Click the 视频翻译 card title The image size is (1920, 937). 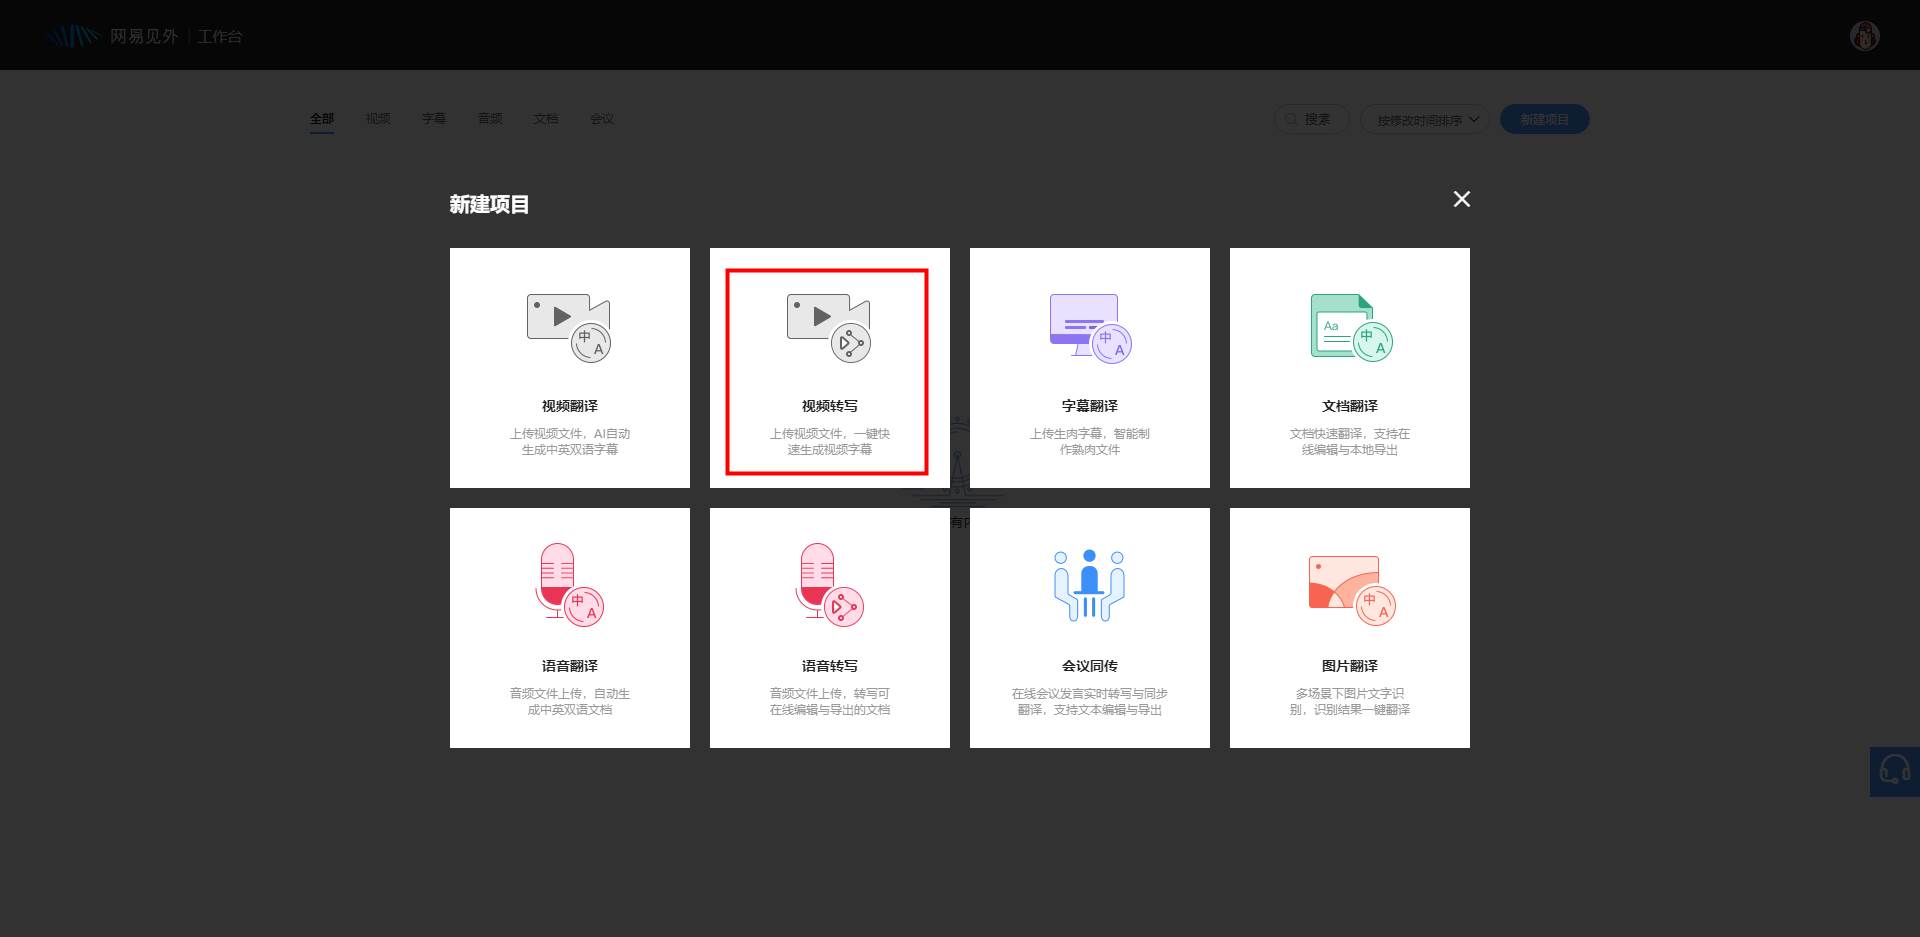coord(570,406)
